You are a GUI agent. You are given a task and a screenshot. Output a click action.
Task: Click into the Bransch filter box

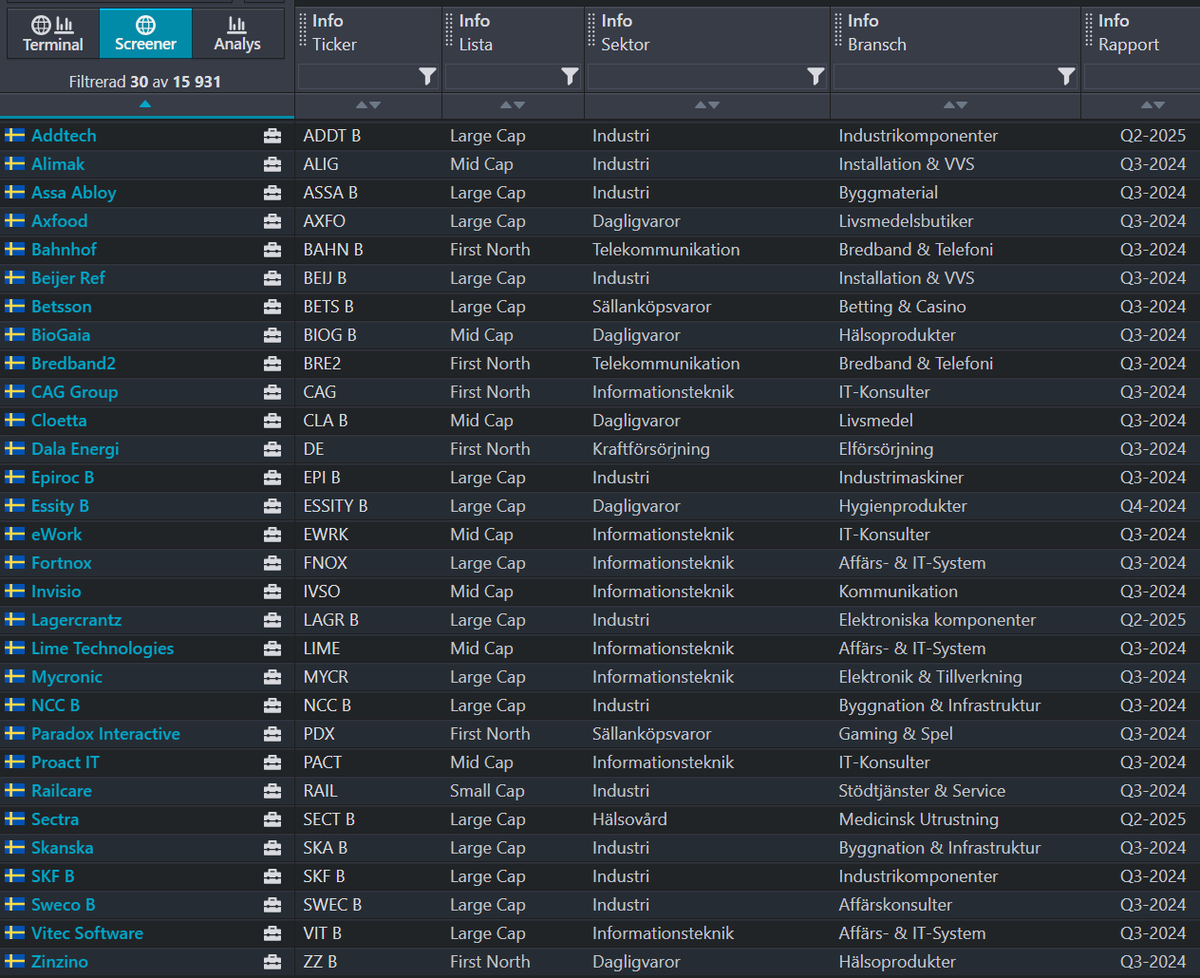click(x=945, y=77)
